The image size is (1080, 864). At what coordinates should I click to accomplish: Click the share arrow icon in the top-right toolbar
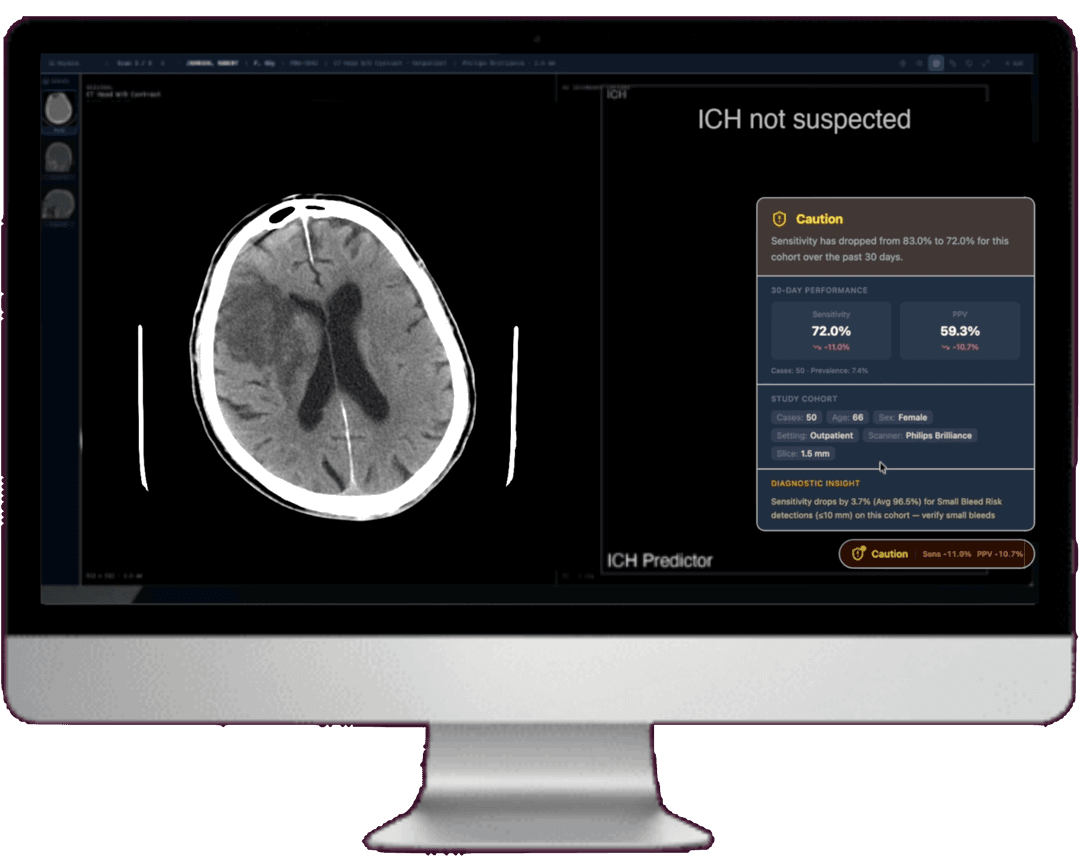(986, 63)
